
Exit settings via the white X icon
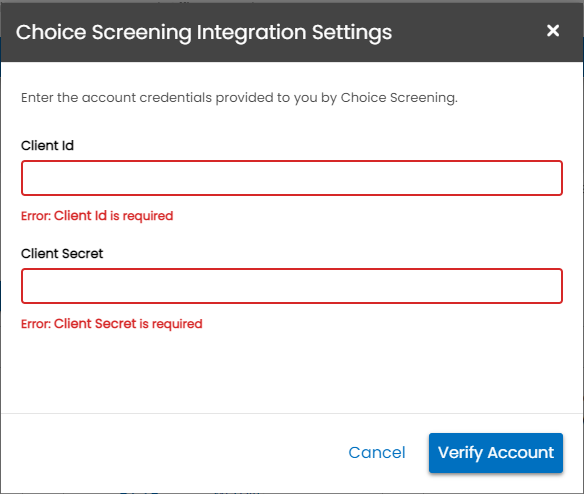[553, 31]
